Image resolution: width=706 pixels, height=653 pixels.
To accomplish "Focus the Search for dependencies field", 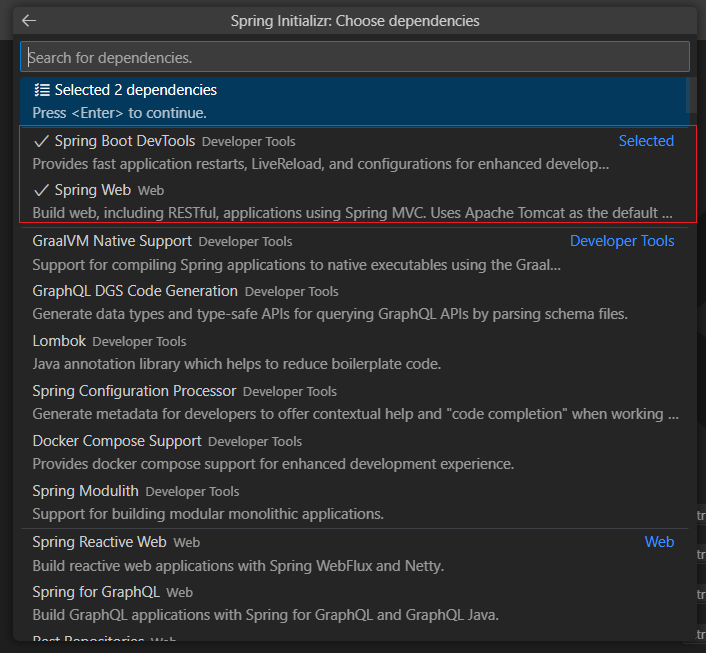I will pos(355,57).
